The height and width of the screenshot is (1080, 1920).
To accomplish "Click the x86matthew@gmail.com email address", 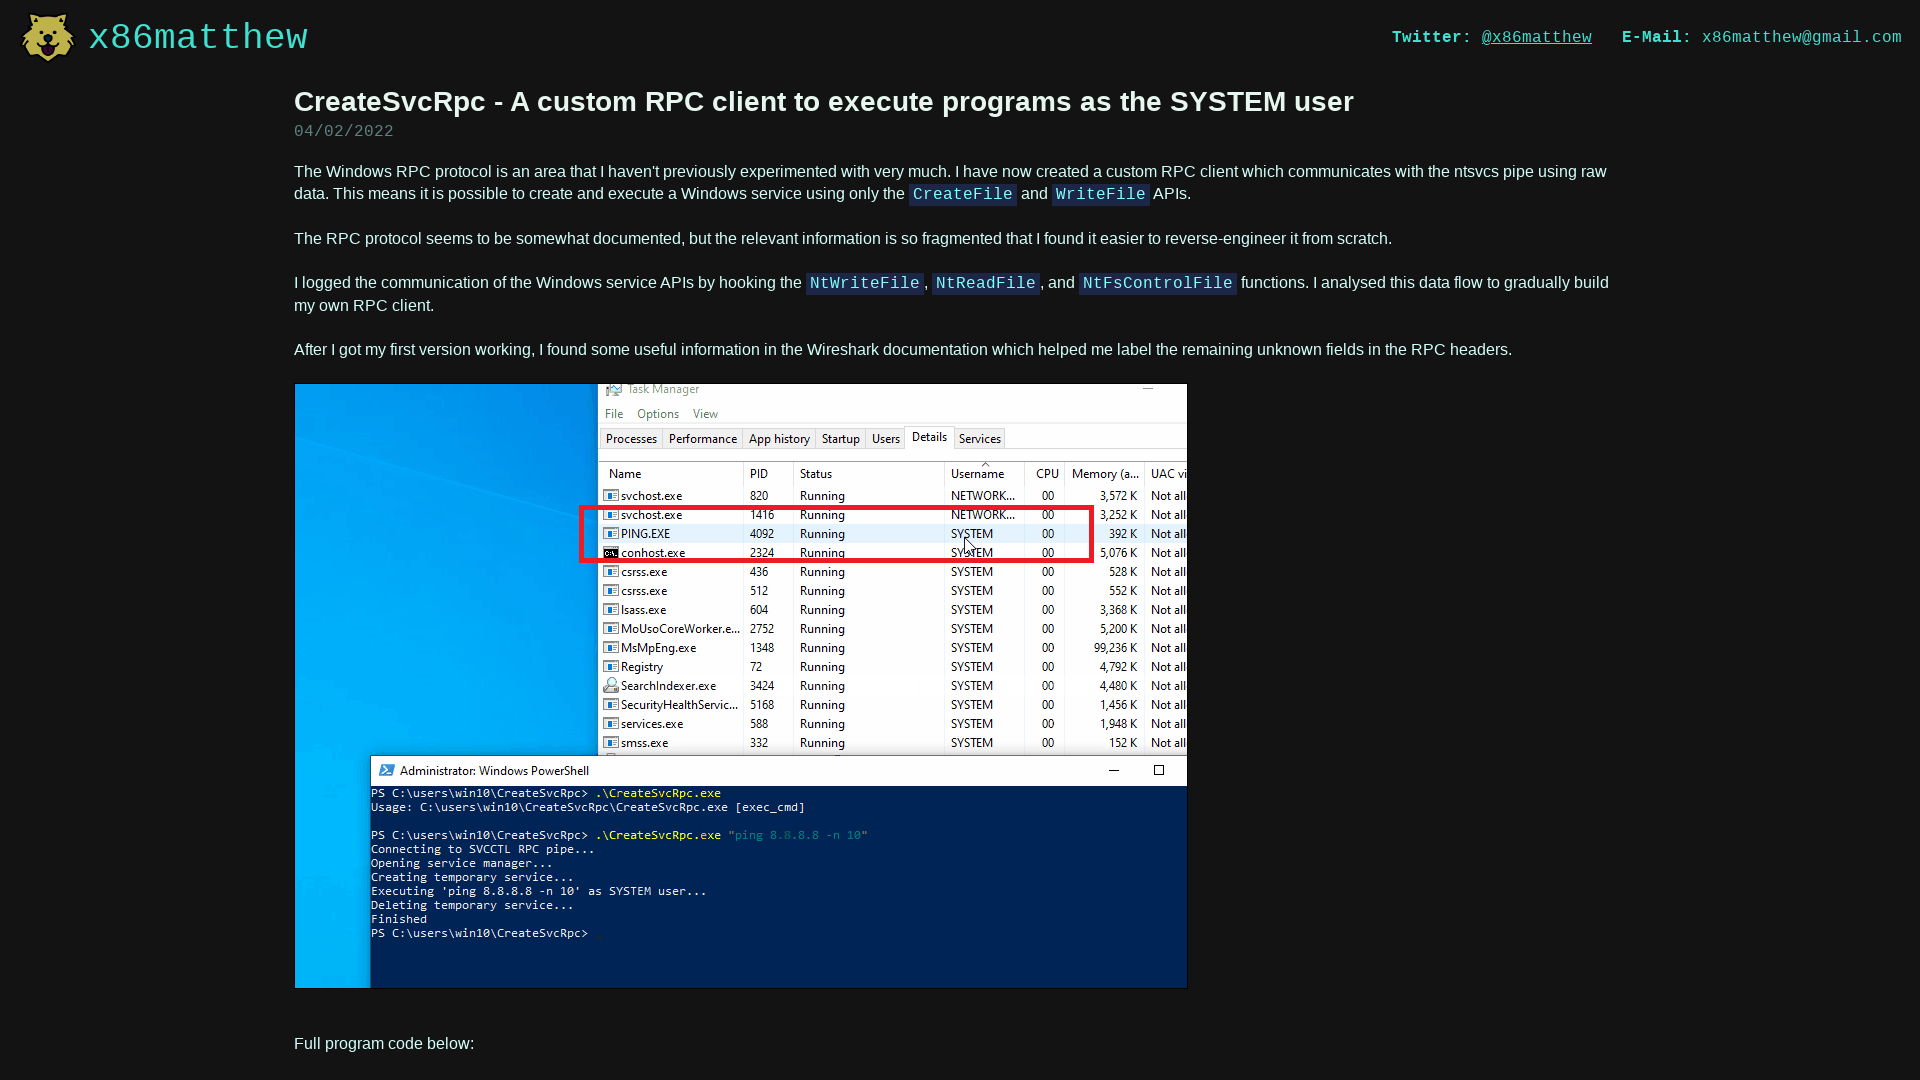I will tap(1801, 37).
